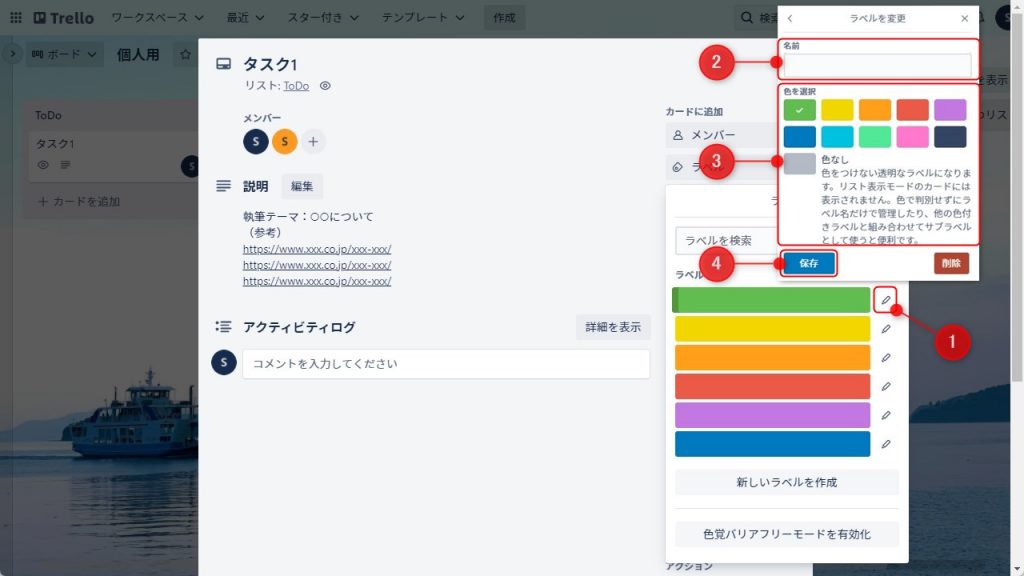Click the タスク1 card title
The image size is (1024, 576).
click(270, 64)
